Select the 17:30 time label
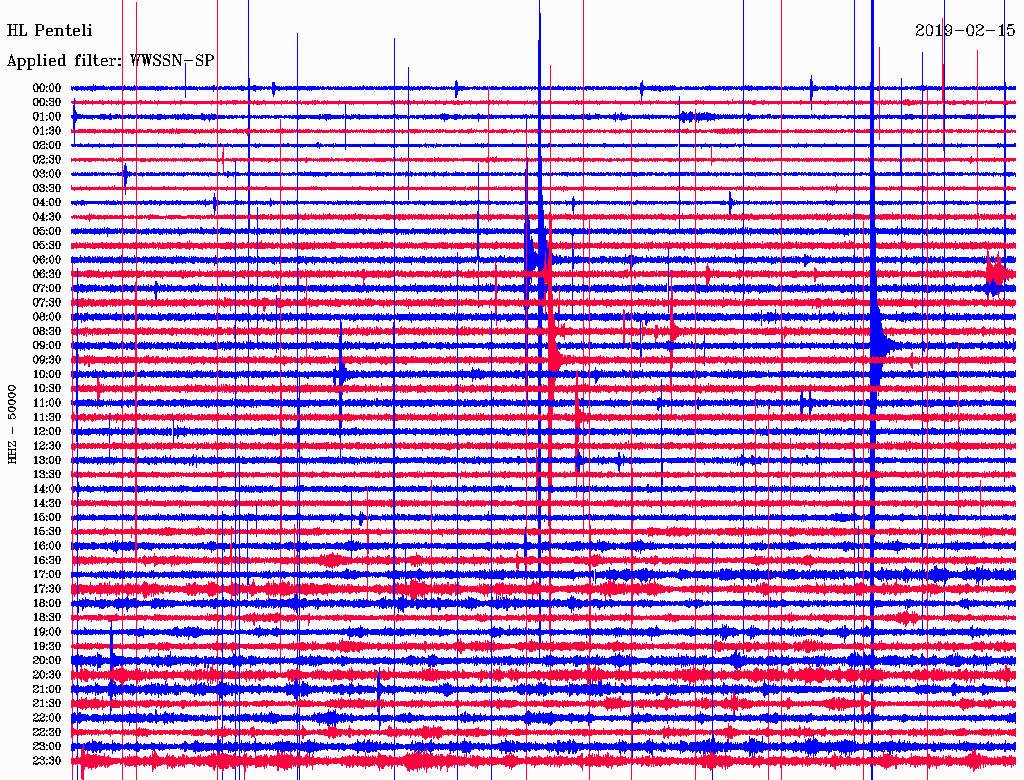This screenshot has width=1024, height=780. 47,589
